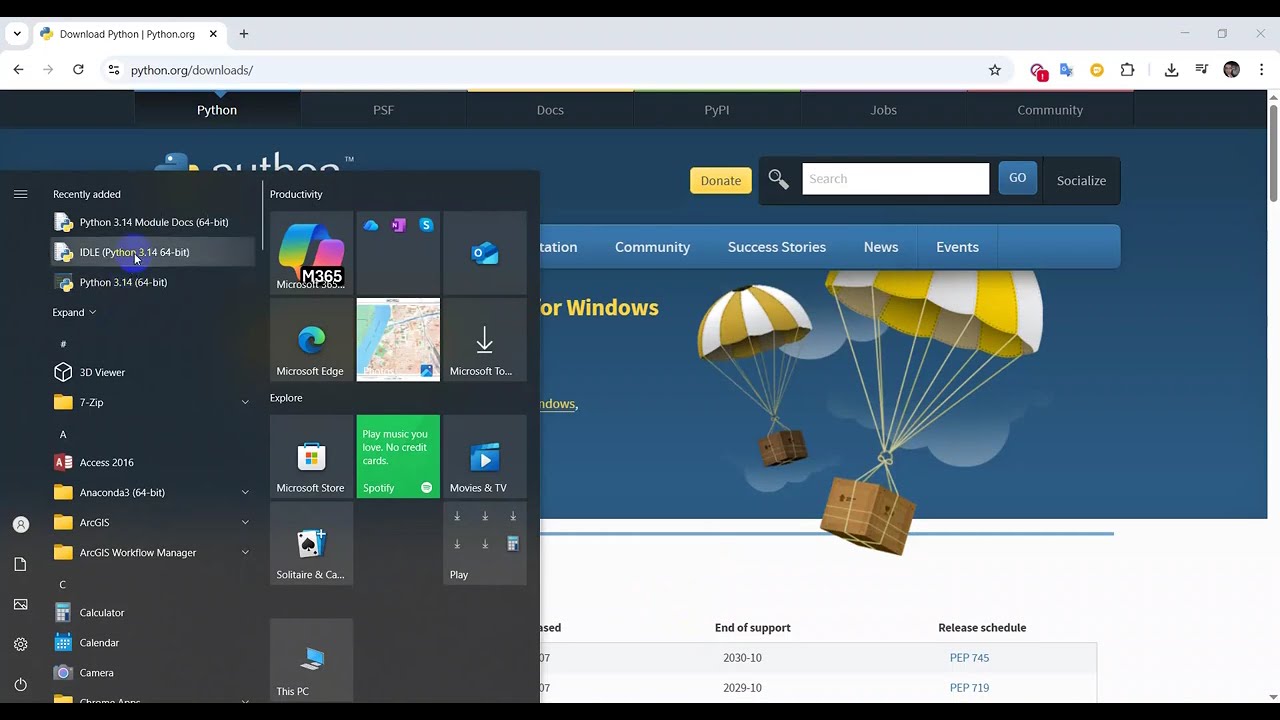Click the search field on python.org

tap(895, 179)
